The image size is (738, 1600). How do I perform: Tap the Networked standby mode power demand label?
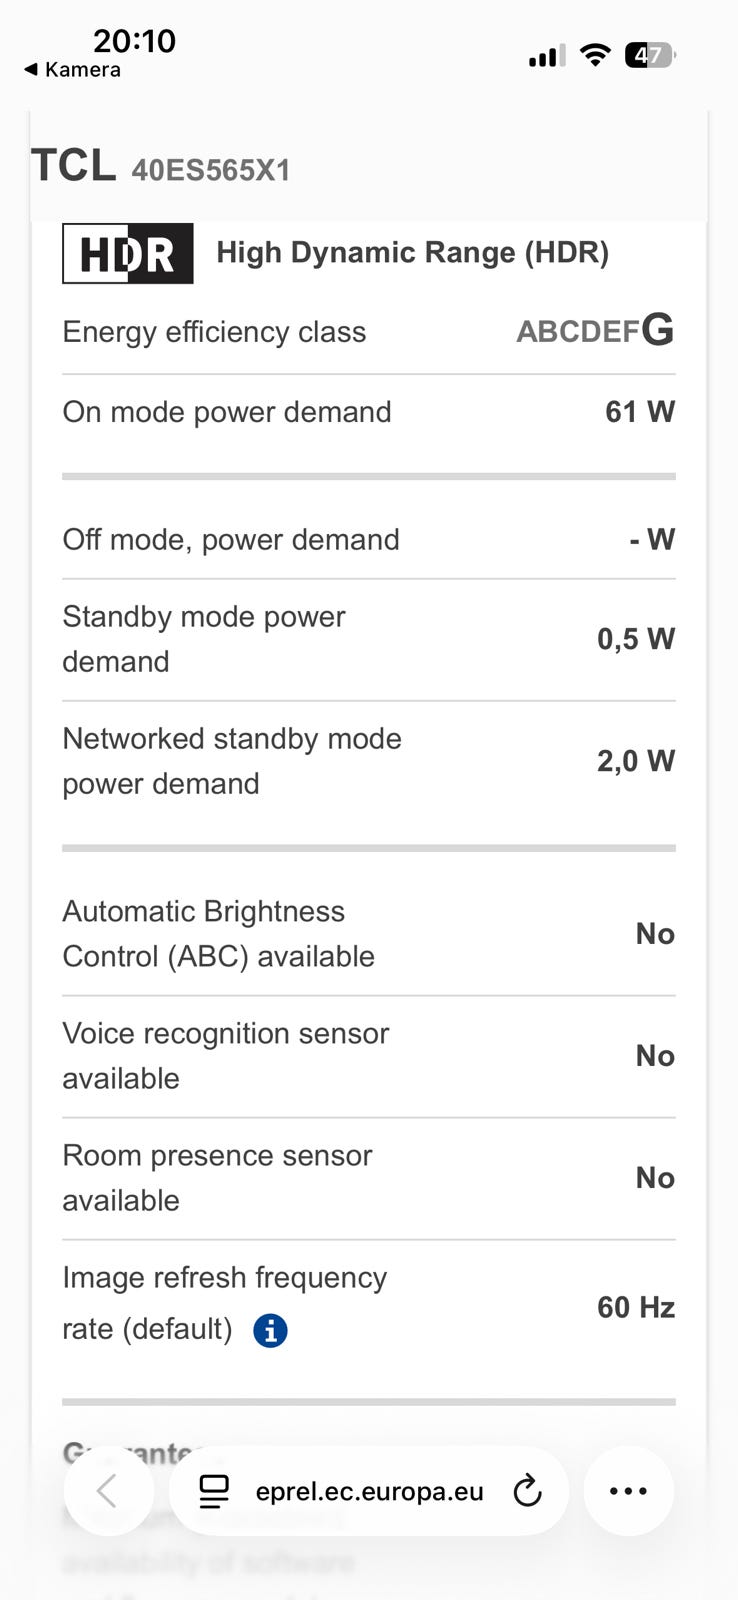tap(232, 761)
